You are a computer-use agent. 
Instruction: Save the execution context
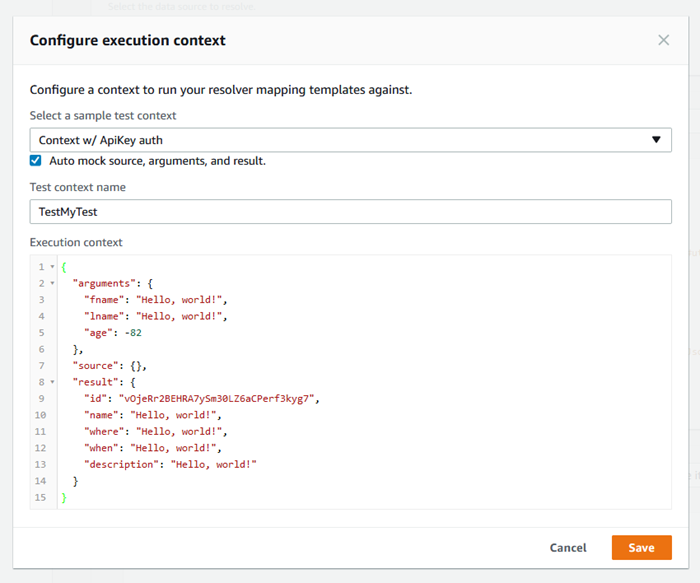point(641,548)
